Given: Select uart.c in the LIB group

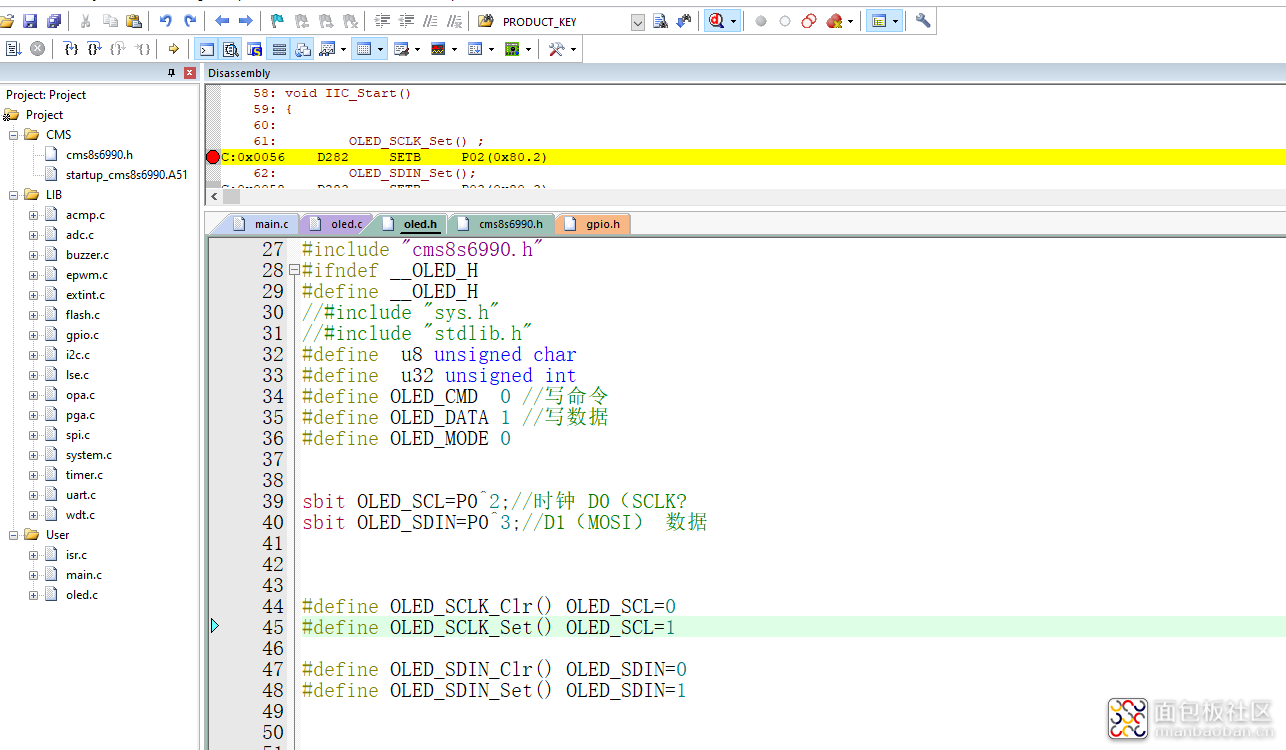Looking at the screenshot, I should [x=81, y=495].
